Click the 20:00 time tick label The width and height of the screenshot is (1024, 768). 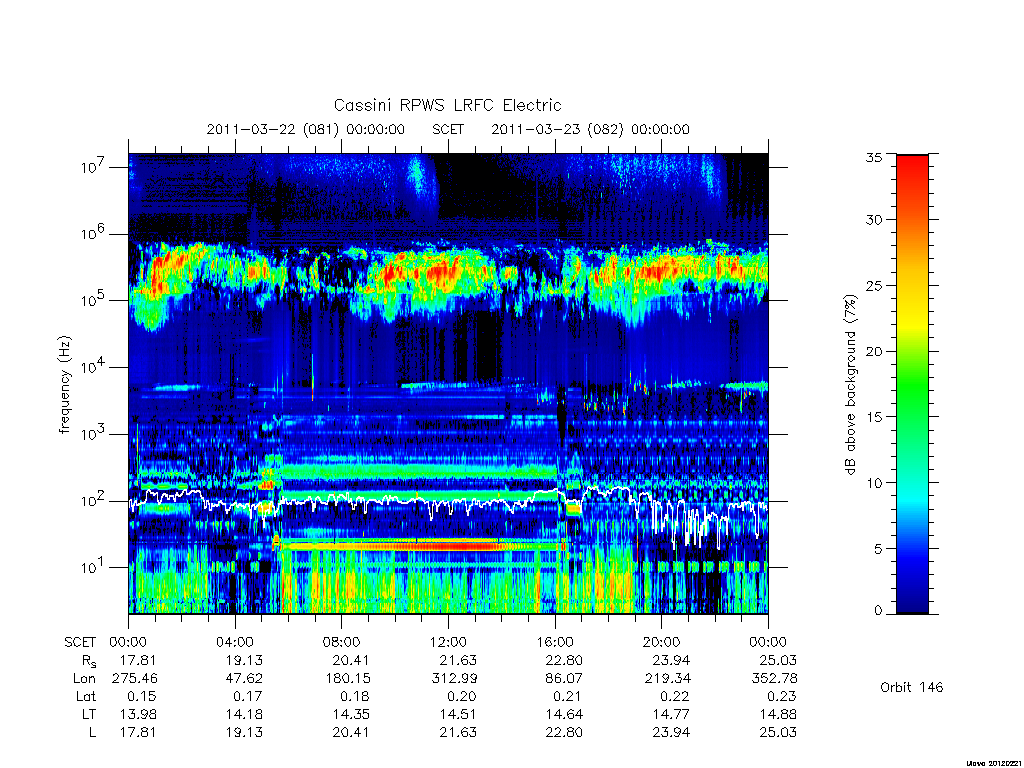(x=662, y=642)
